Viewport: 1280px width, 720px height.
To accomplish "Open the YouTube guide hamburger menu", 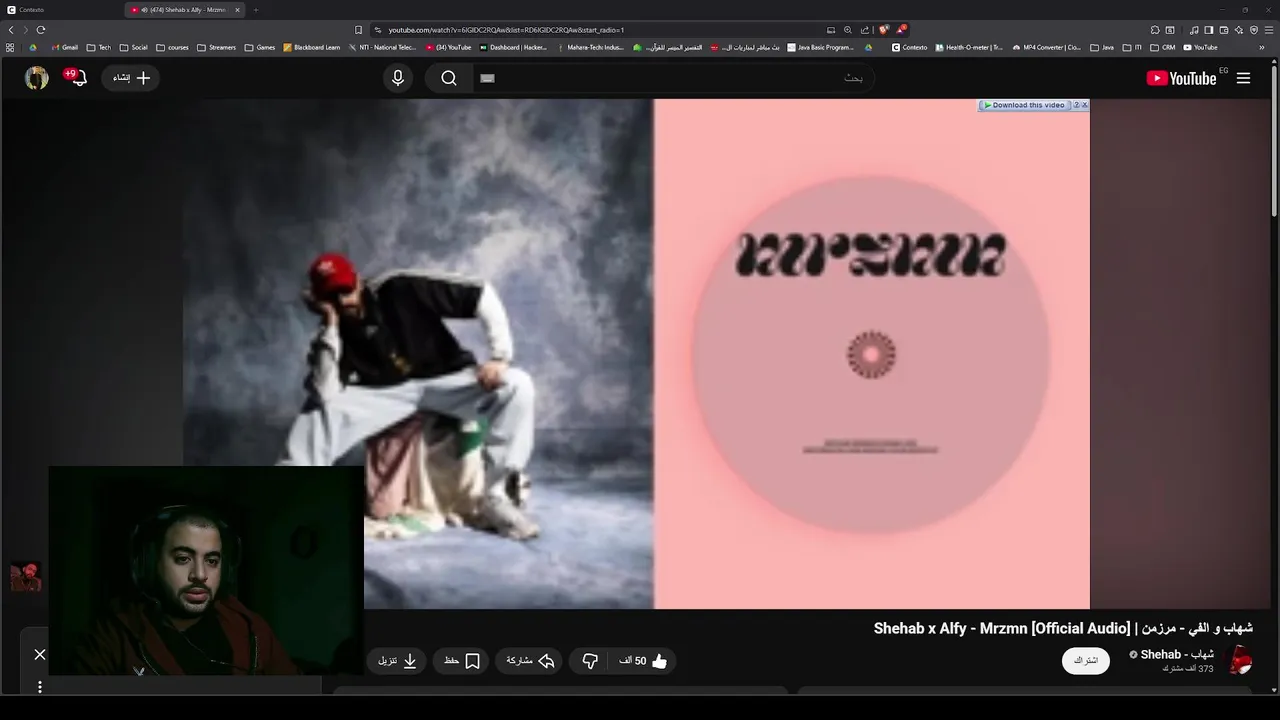I will point(1243,78).
